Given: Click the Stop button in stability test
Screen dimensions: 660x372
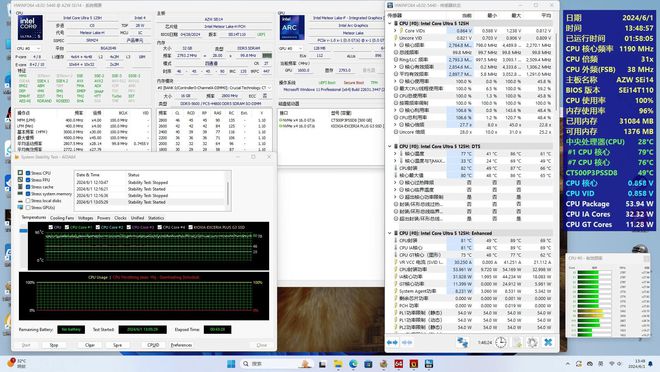Looking at the screenshot, I should (x=54, y=345).
